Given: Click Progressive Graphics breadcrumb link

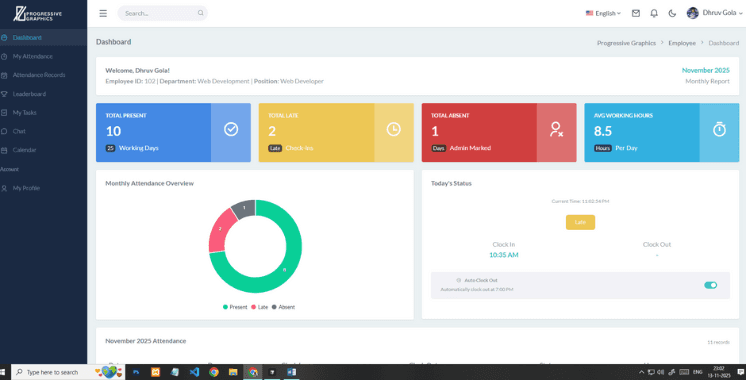Looking at the screenshot, I should click(626, 43).
